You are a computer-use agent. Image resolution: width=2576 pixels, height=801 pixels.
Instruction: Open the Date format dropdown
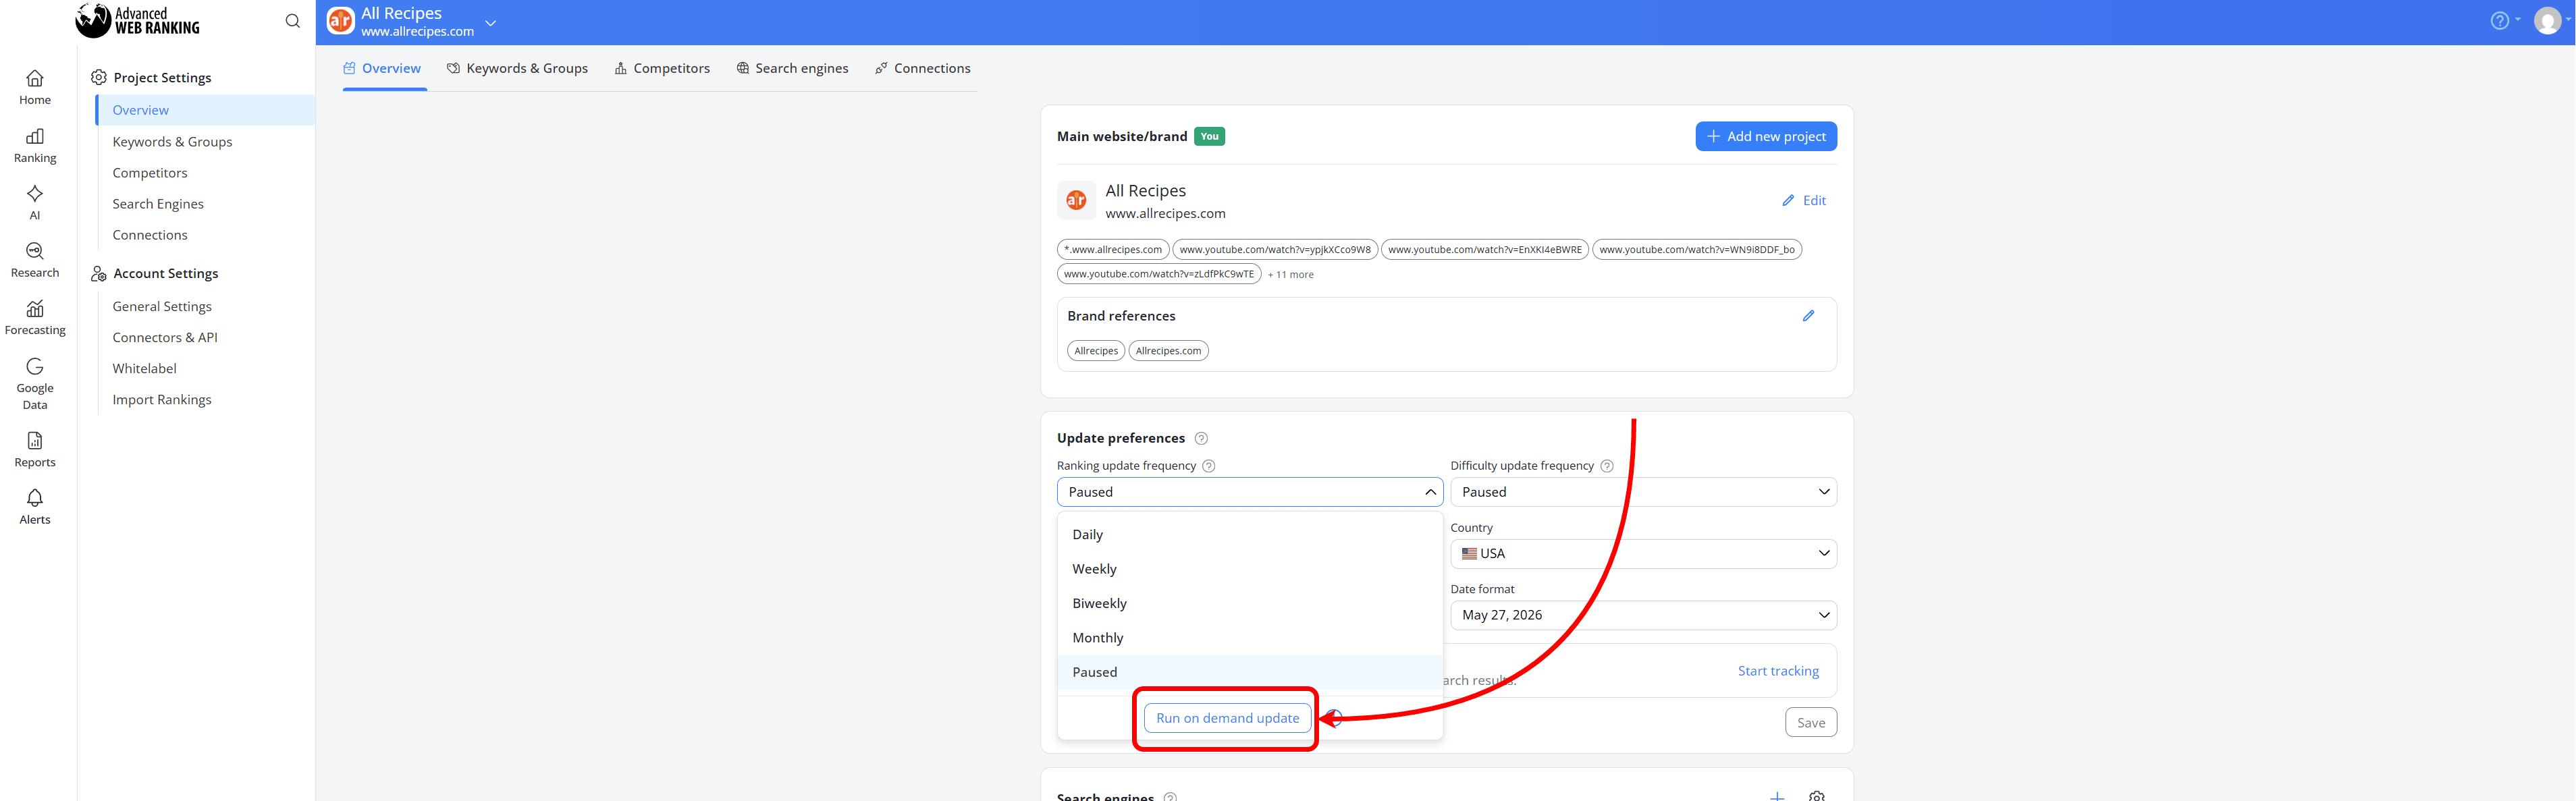coord(1643,615)
